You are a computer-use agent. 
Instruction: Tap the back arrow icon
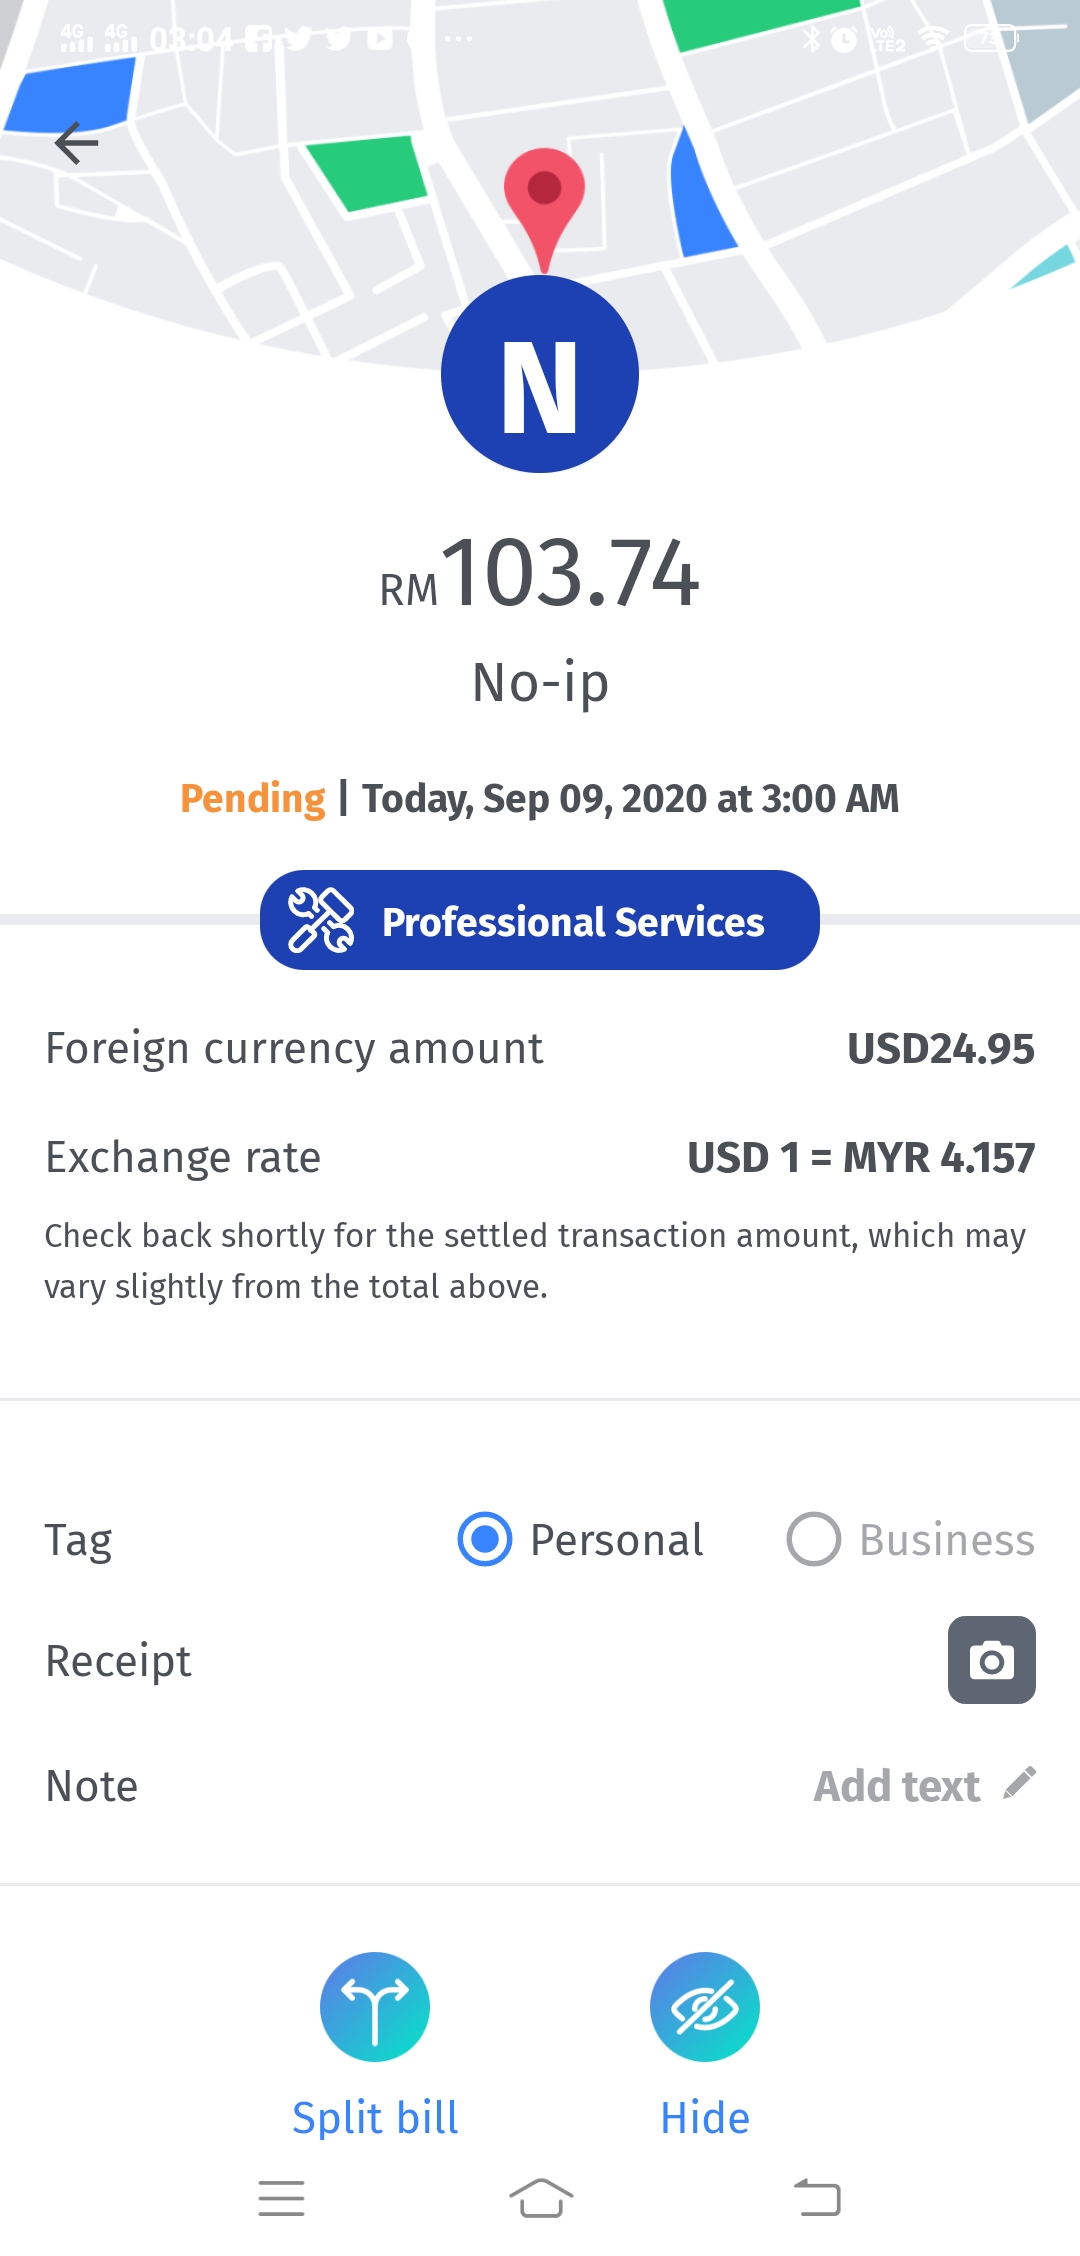[76, 143]
